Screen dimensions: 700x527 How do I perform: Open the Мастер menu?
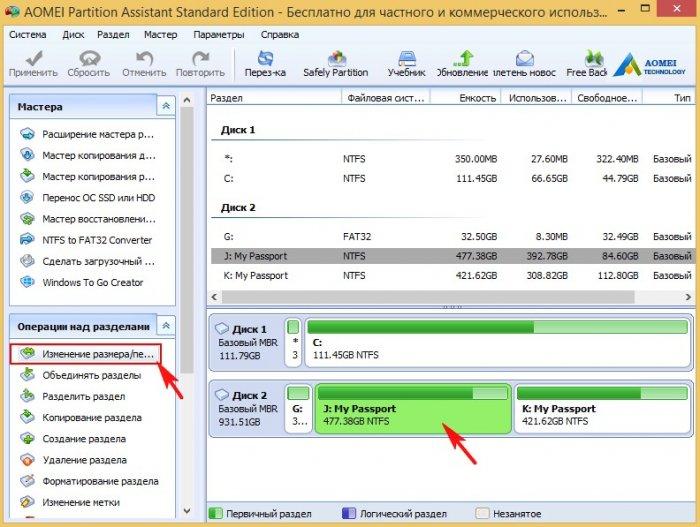pyautogui.click(x=160, y=34)
